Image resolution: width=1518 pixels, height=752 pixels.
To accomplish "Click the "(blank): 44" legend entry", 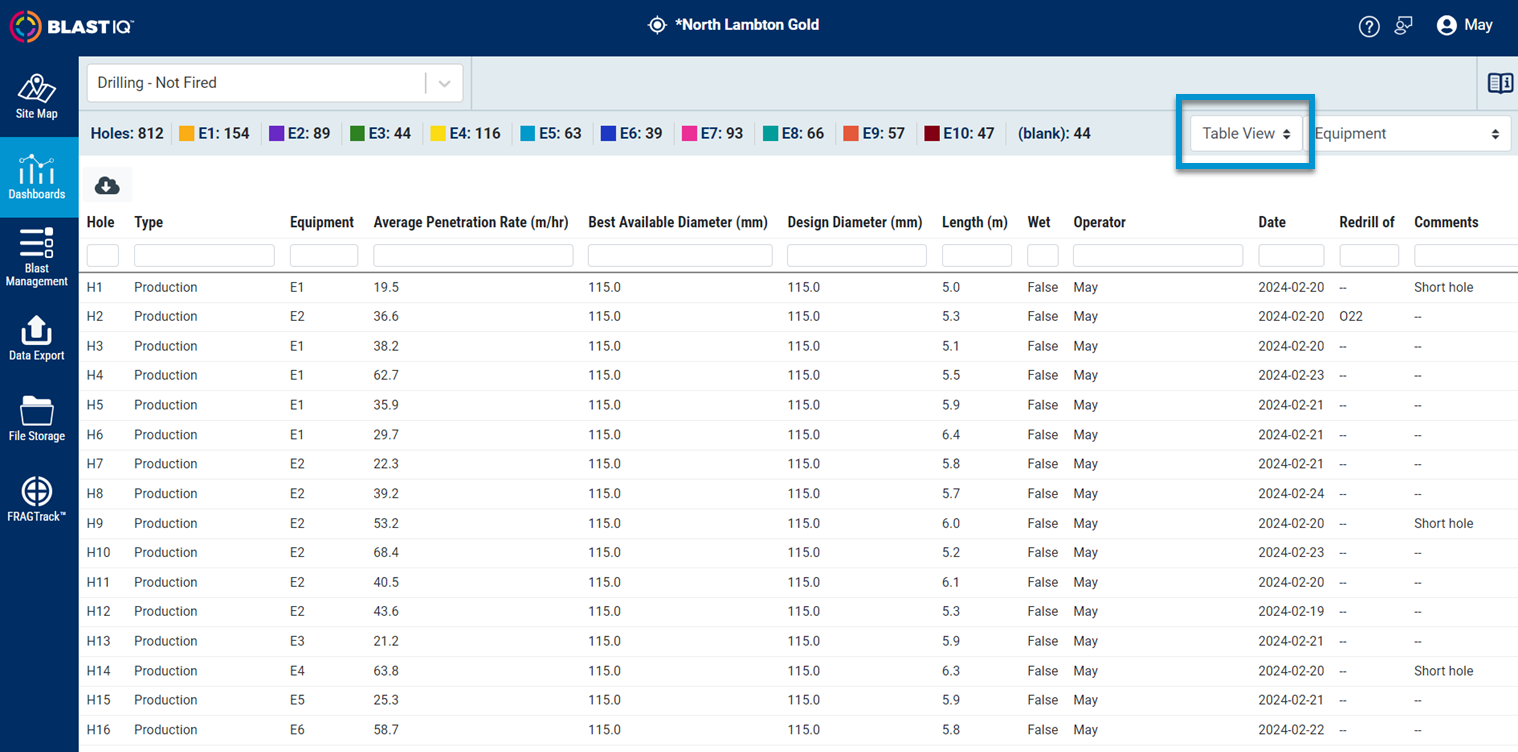I will point(1054,133).
